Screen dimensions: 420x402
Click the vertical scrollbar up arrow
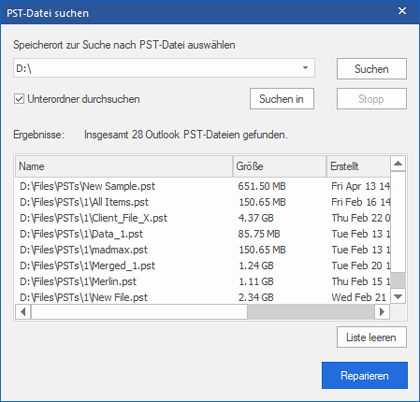pos(398,164)
